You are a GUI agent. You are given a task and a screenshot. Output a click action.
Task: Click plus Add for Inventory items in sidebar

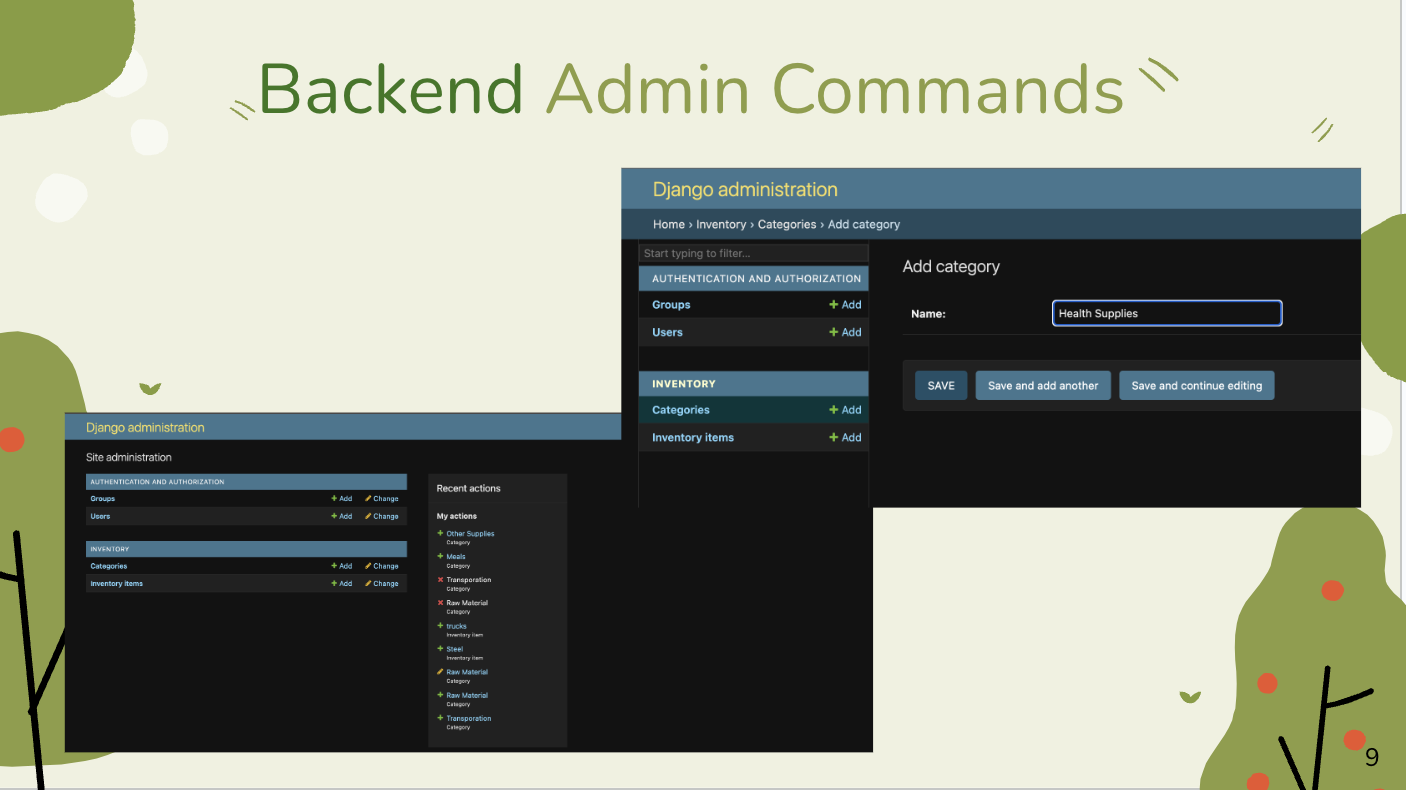click(845, 437)
